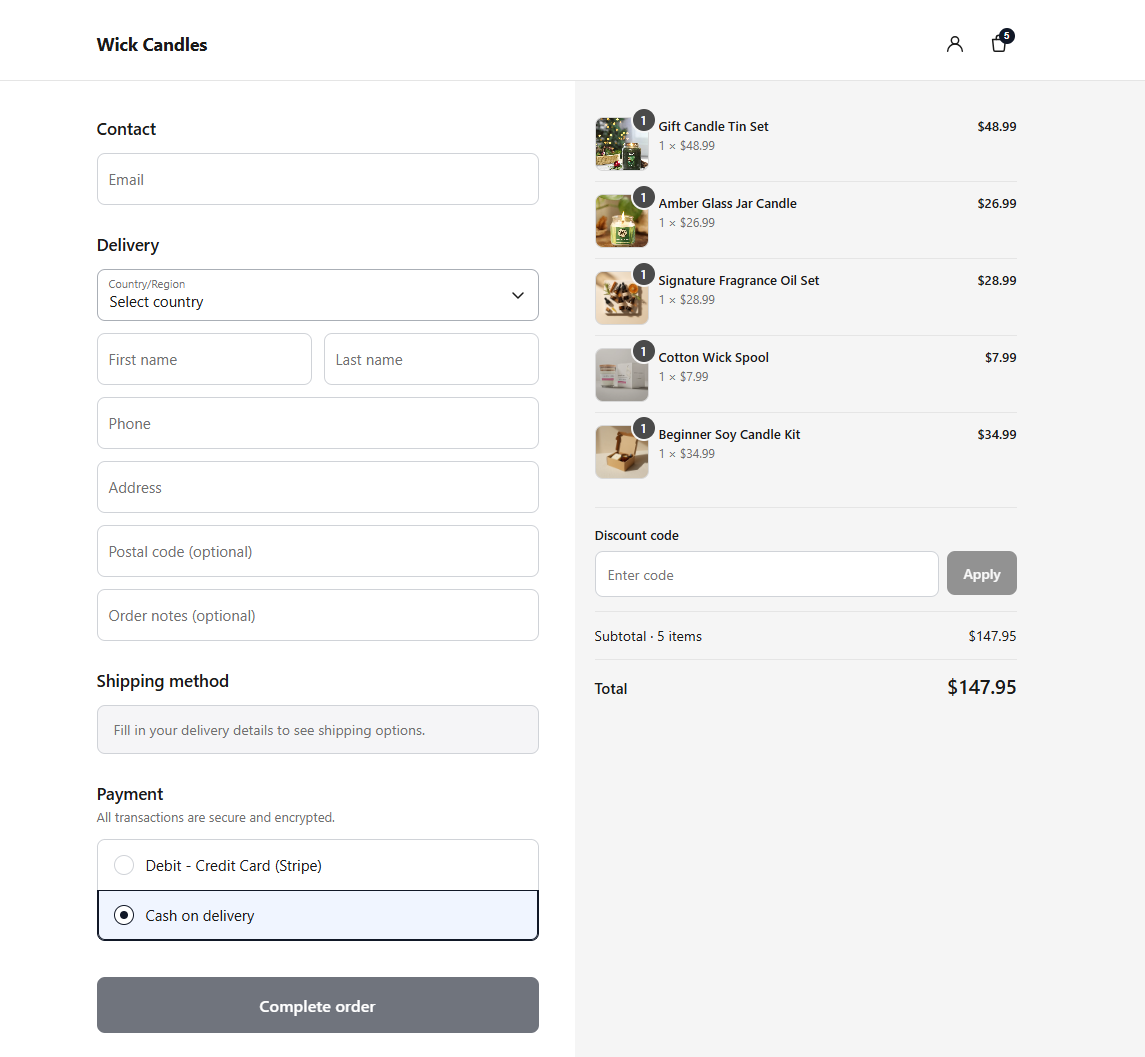The image size is (1145, 1057).
Task: Select Debit - Credit Card (Stripe) payment
Action: point(318,865)
